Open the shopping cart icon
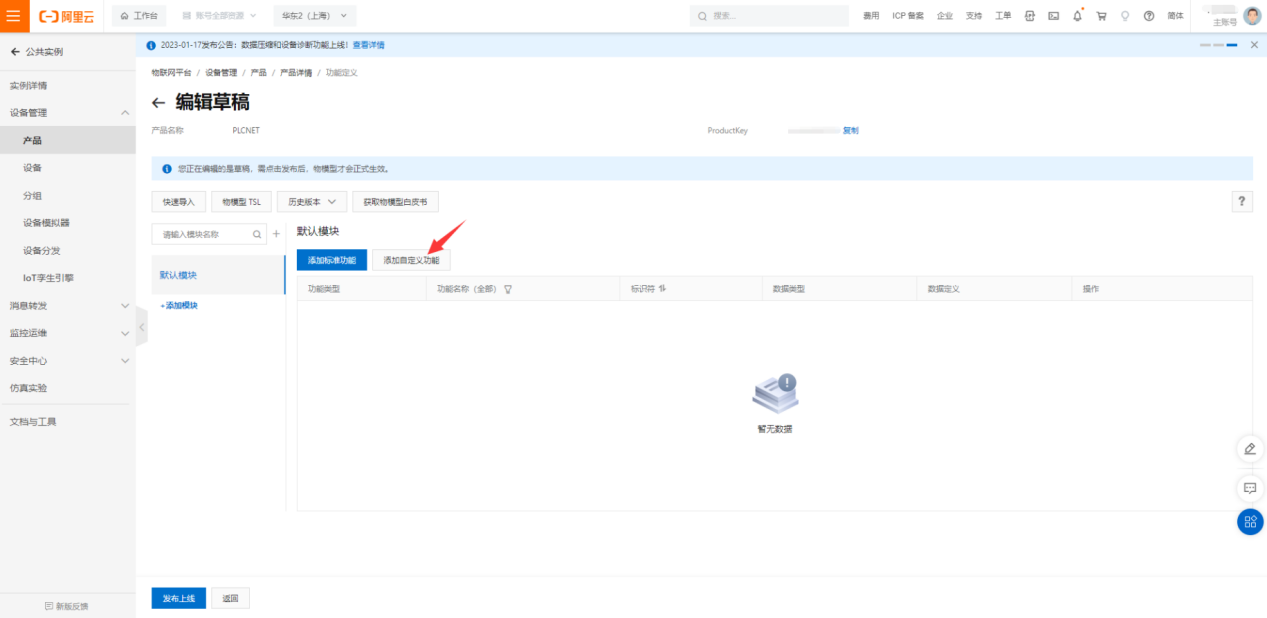The height and width of the screenshot is (618, 1267). [1101, 16]
